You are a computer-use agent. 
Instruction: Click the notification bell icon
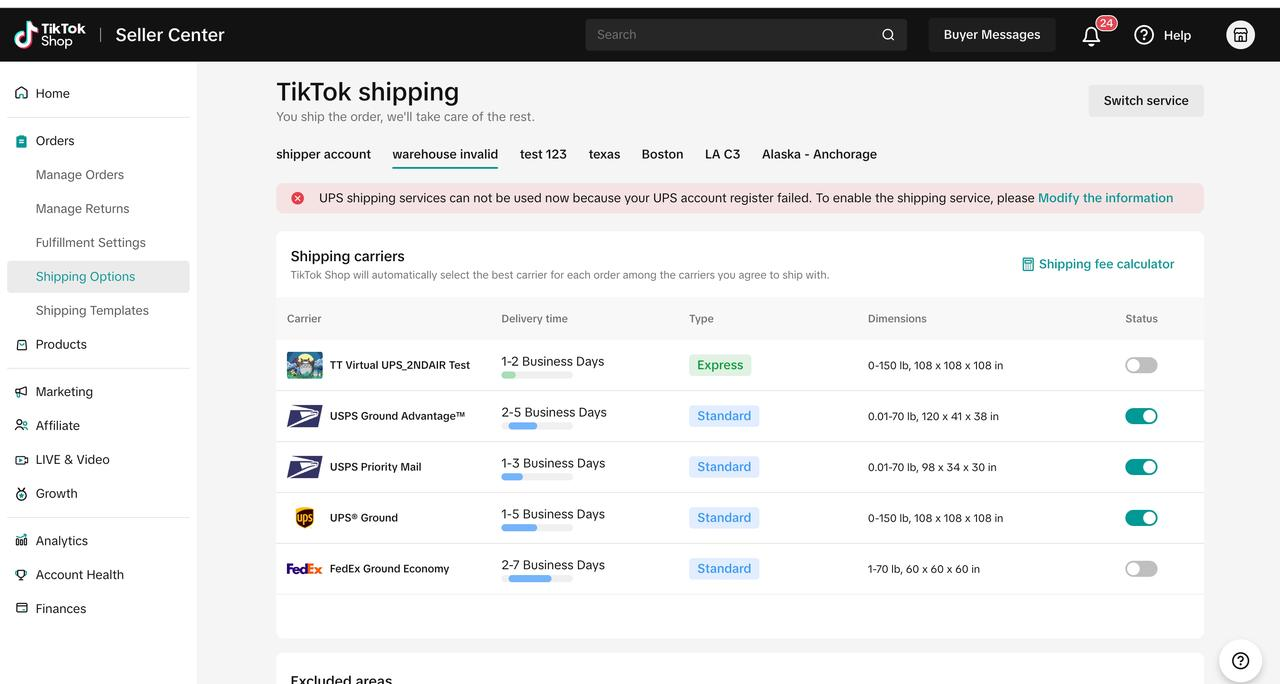click(1091, 35)
